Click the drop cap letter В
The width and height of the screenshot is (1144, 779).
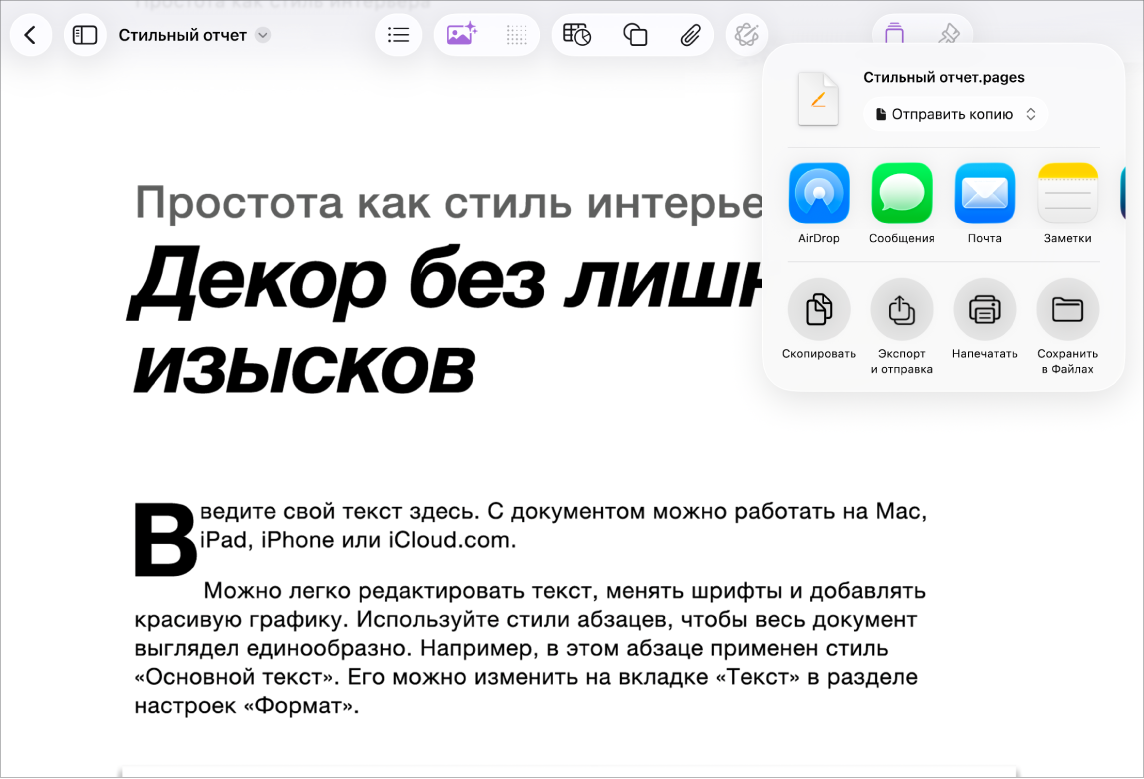[166, 540]
